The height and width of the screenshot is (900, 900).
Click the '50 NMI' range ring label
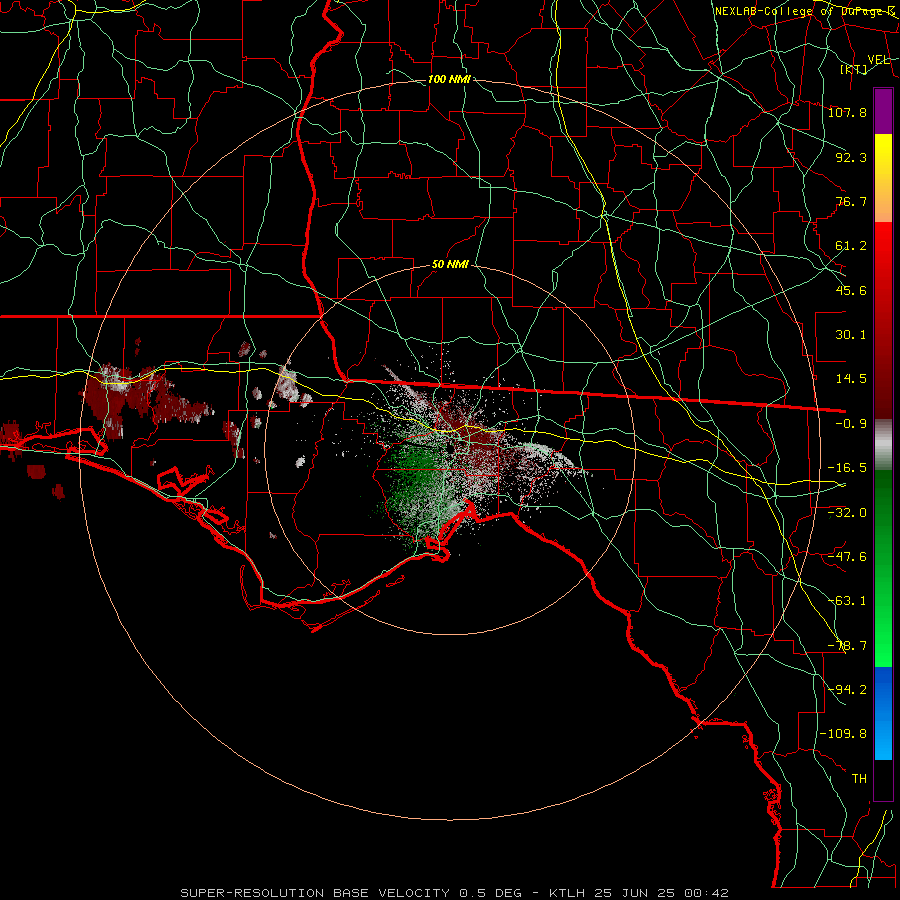[x=450, y=265]
